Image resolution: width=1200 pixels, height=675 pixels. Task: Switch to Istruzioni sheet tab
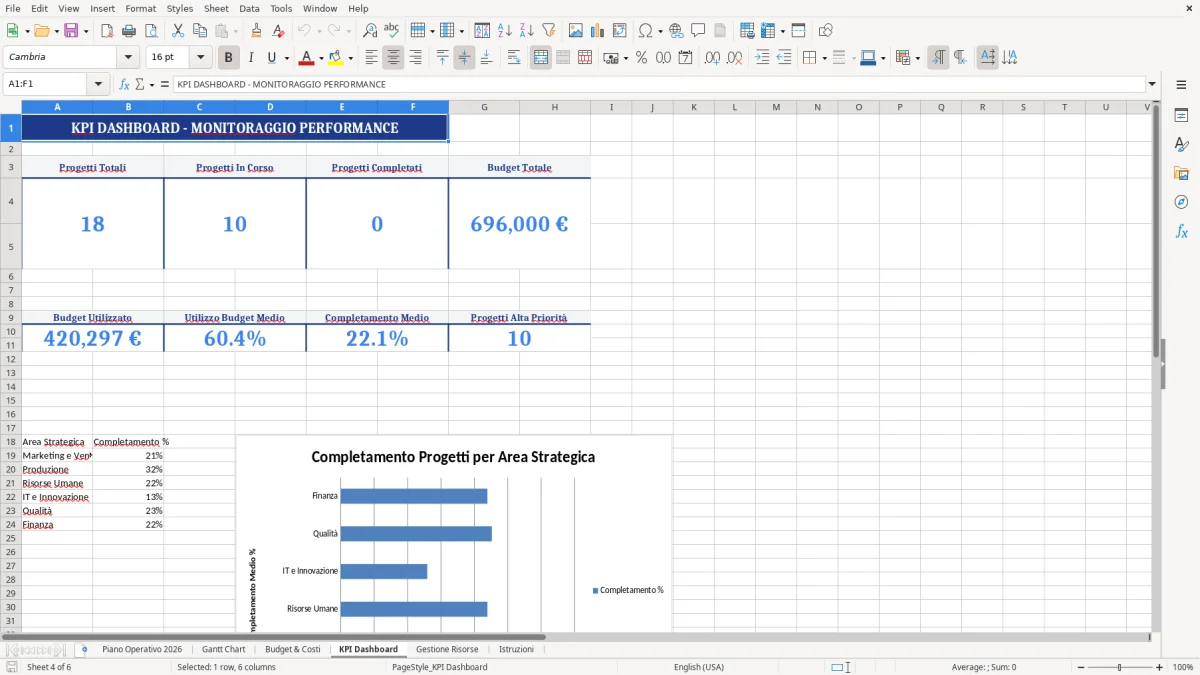(517, 649)
